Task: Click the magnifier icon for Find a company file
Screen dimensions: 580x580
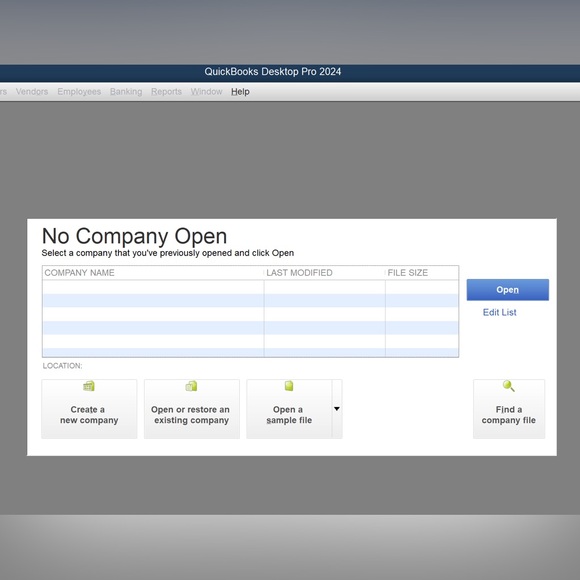Action: pos(509,386)
